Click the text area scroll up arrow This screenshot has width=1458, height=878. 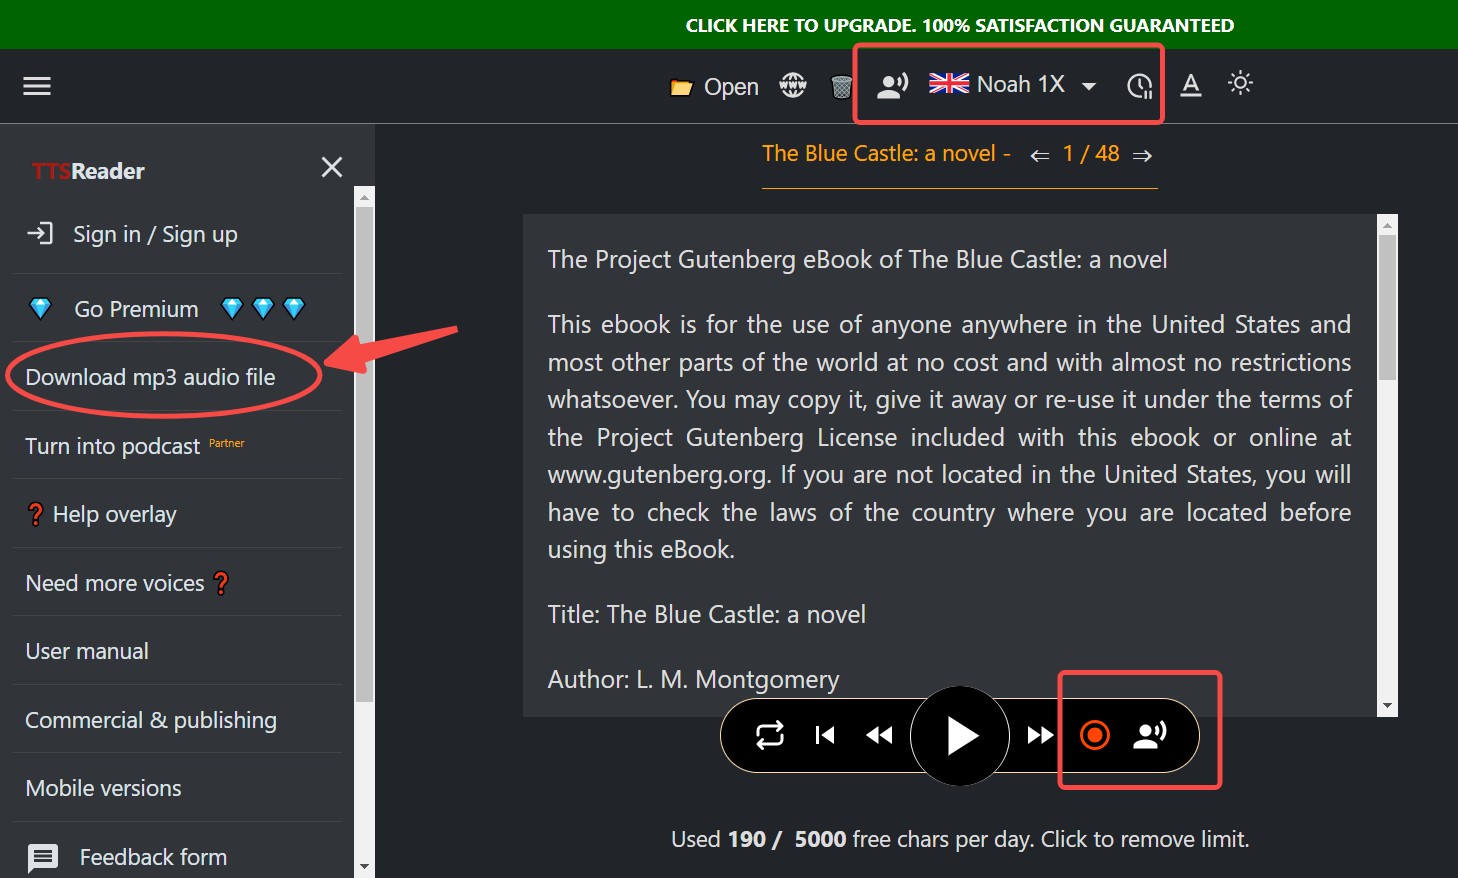tap(1387, 225)
